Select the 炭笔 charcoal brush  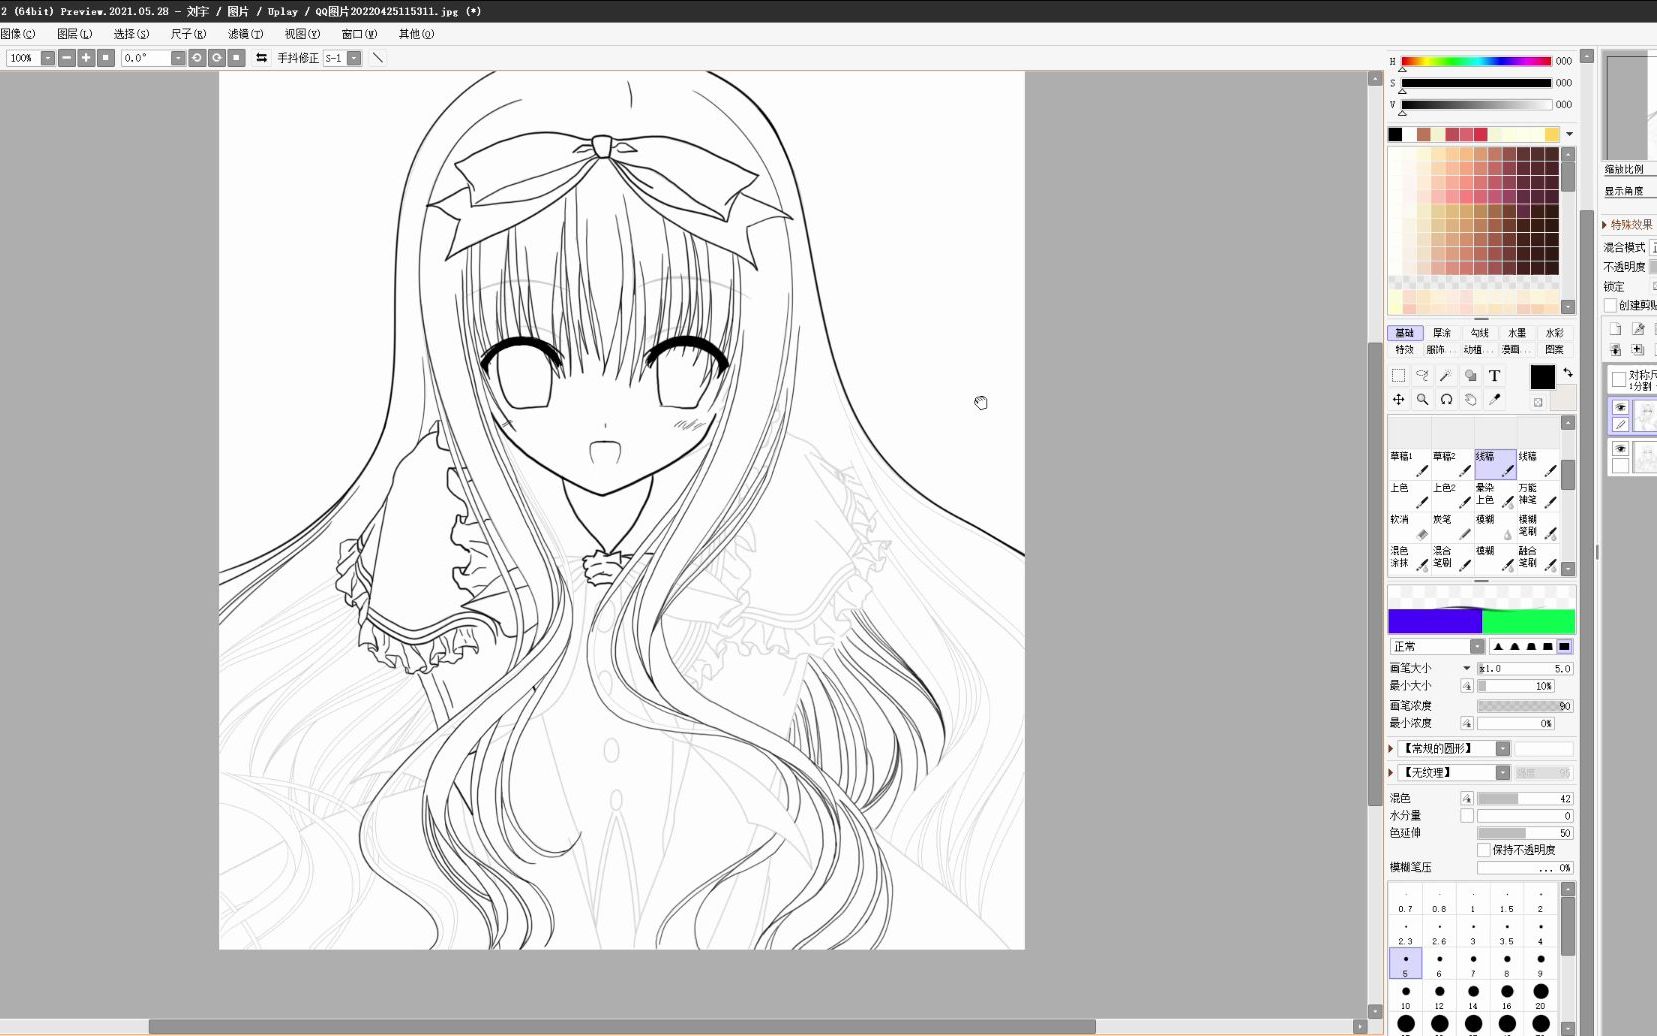pyautogui.click(x=1451, y=527)
